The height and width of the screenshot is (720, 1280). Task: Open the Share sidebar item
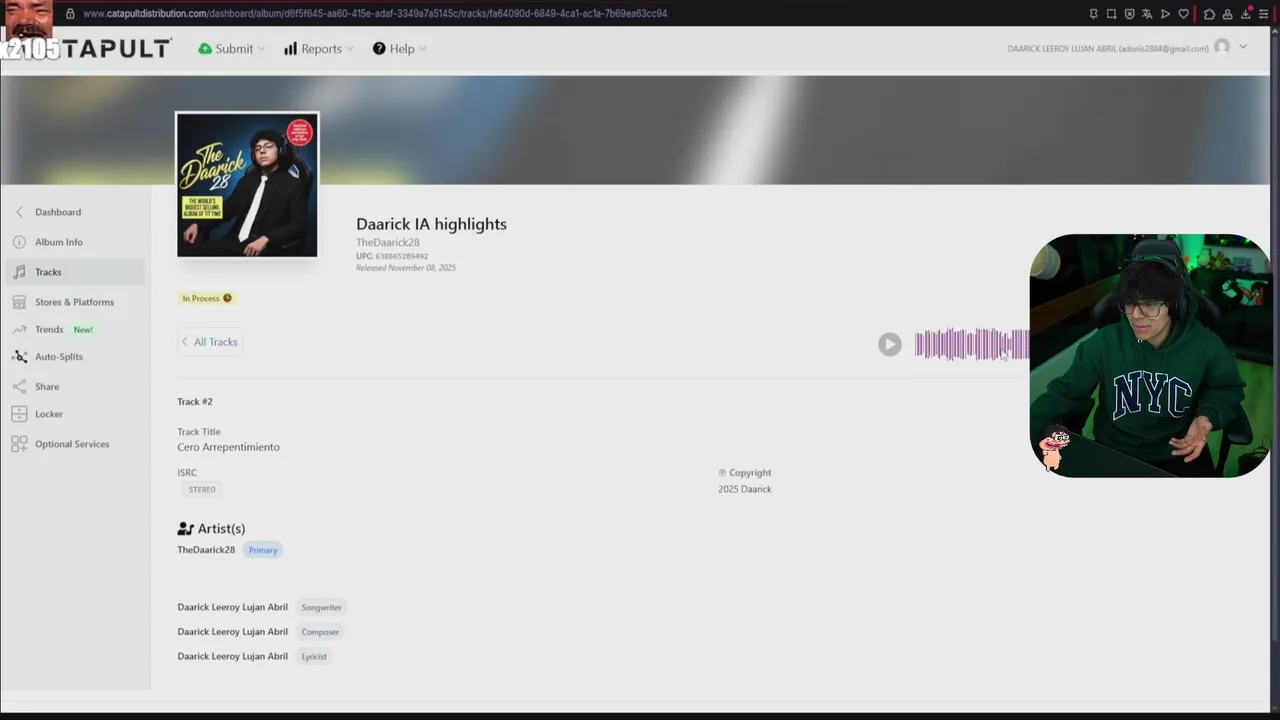pyautogui.click(x=47, y=387)
